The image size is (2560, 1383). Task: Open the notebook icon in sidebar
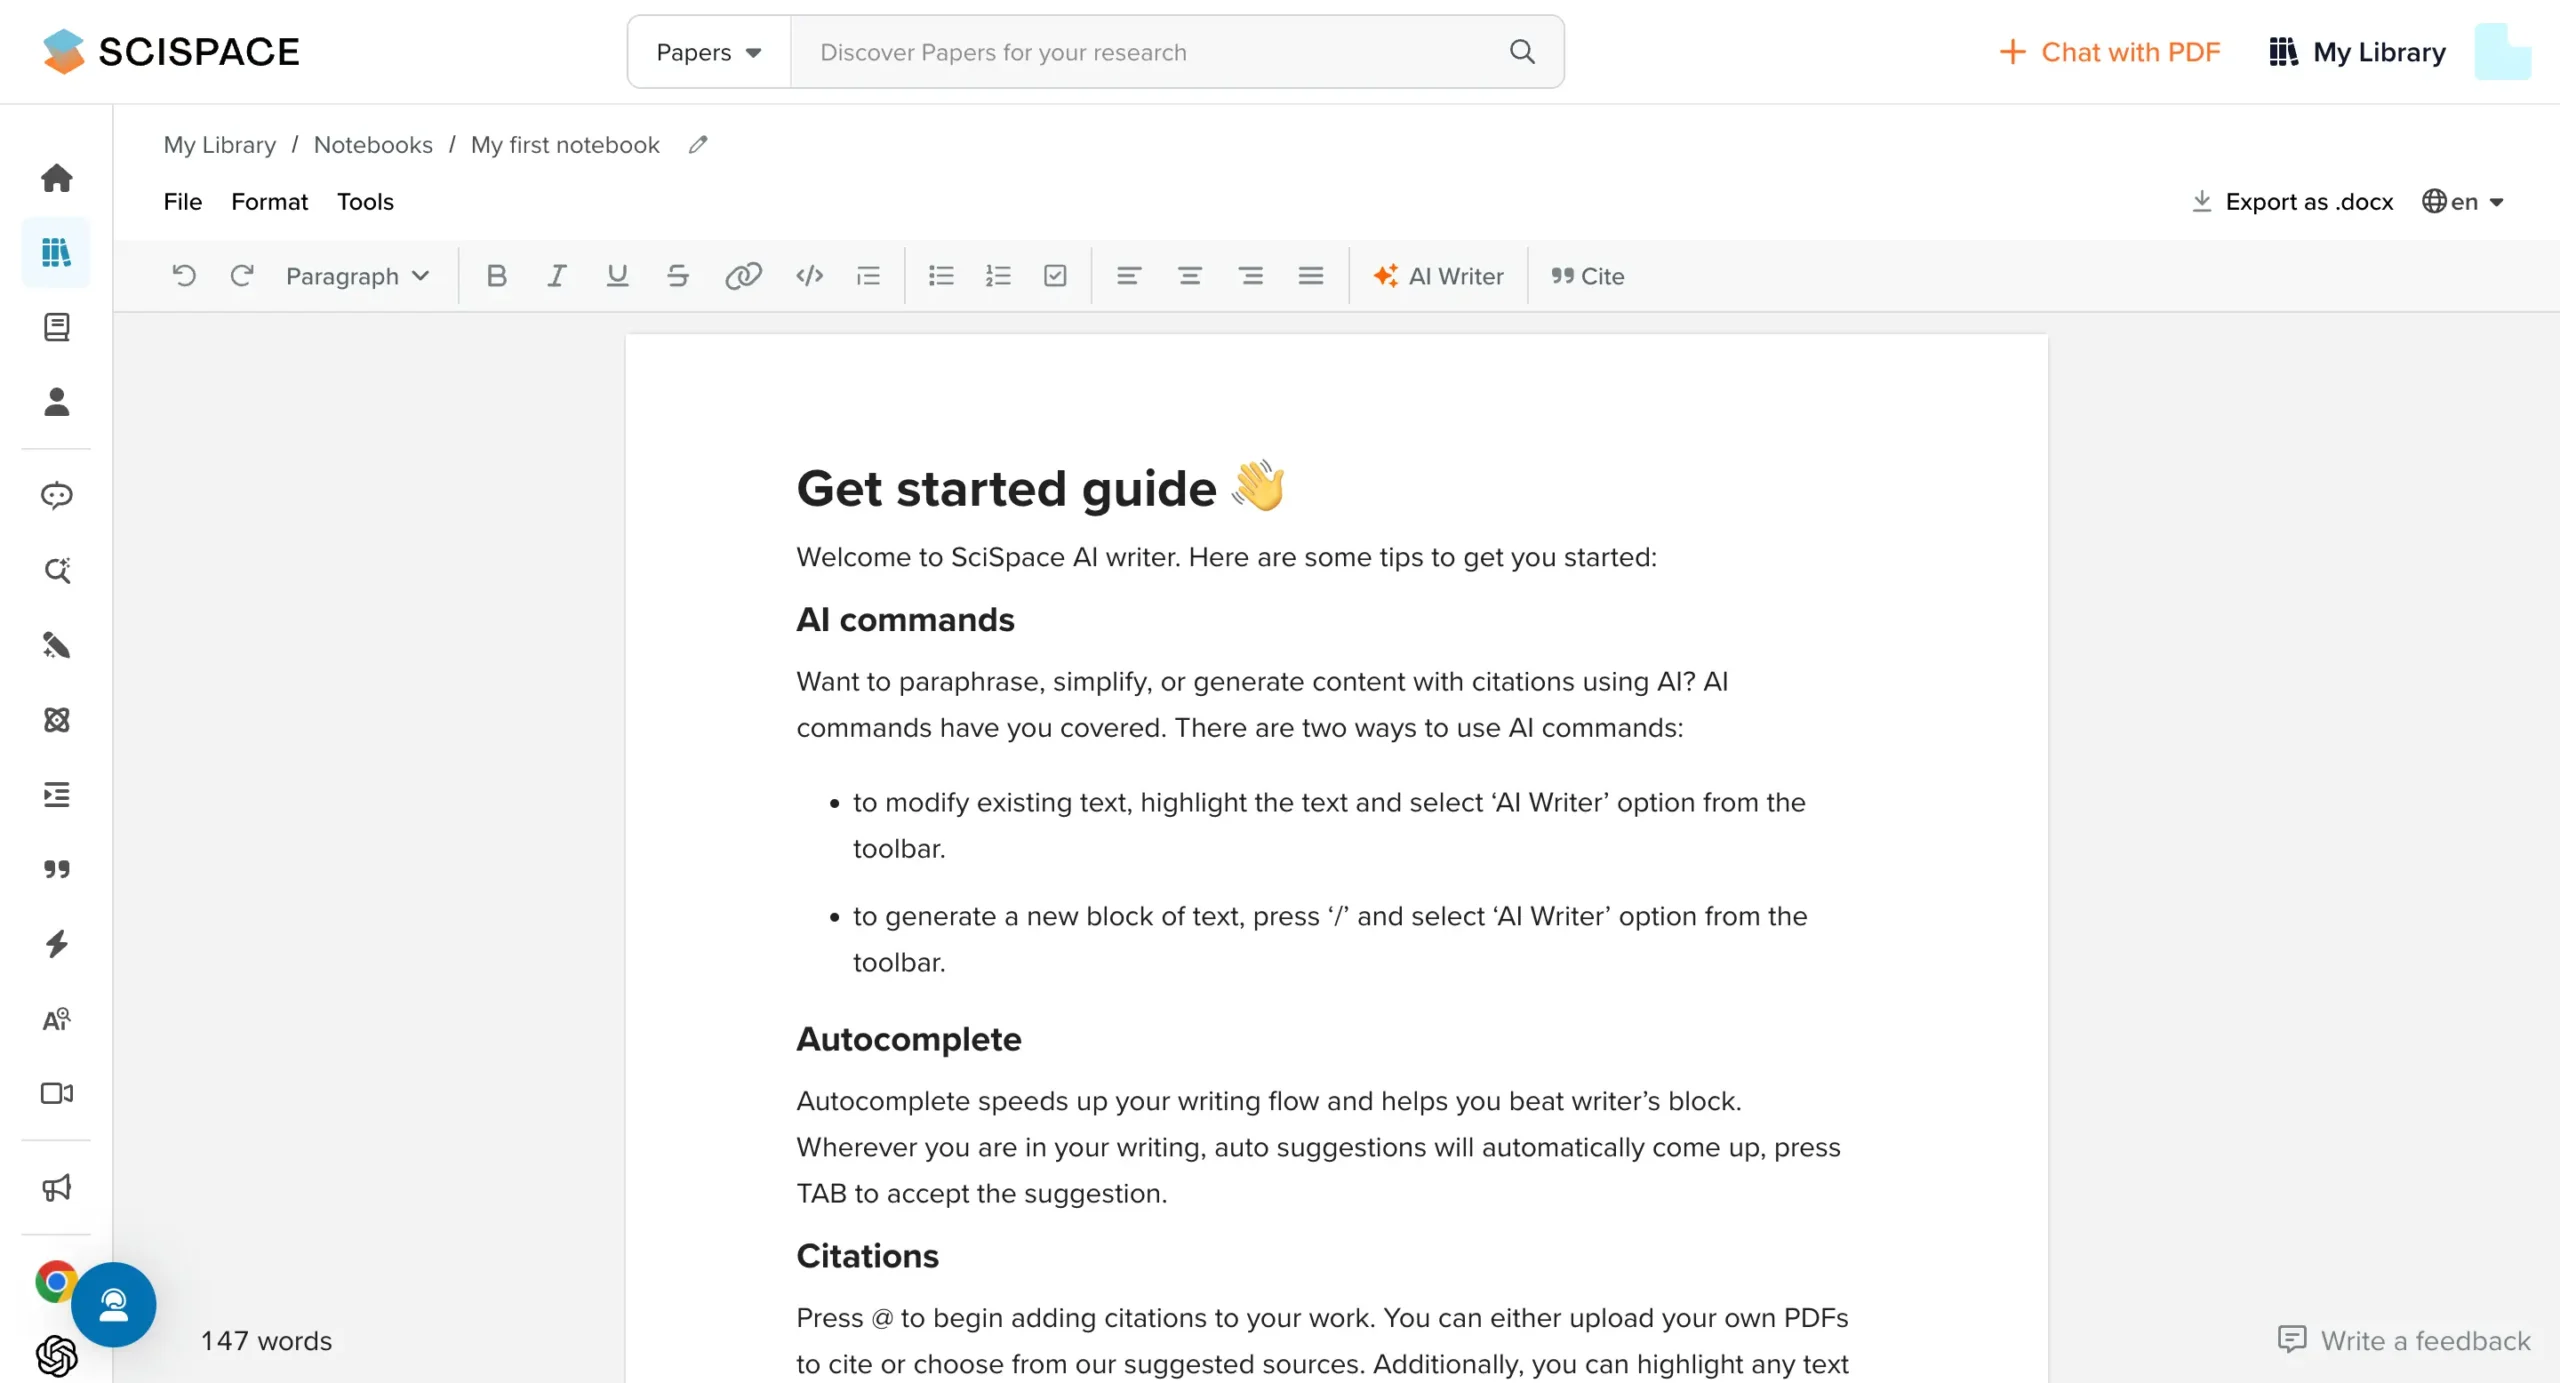pos(56,327)
